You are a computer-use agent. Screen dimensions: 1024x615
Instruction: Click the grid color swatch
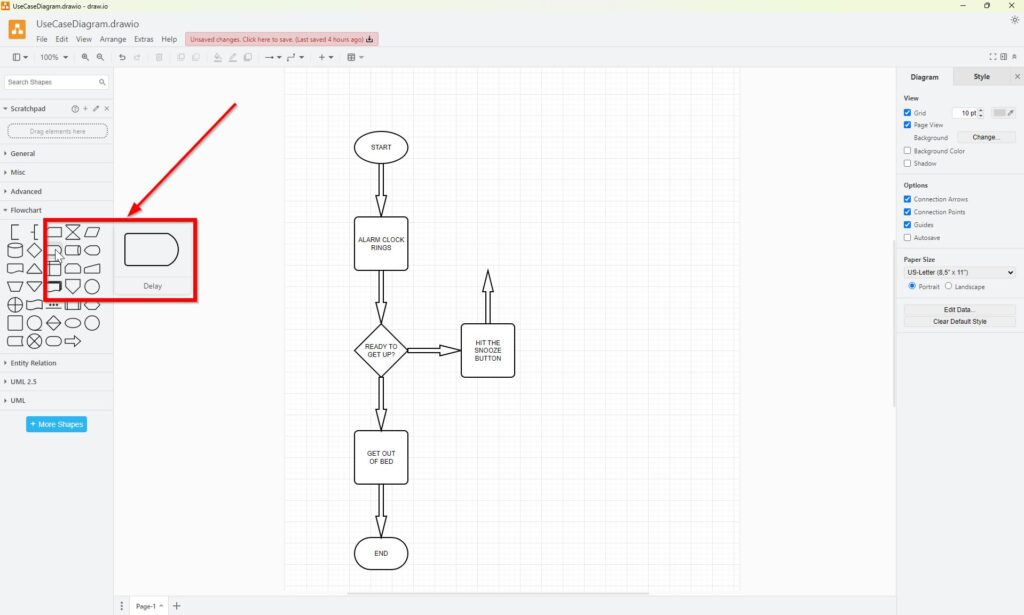pos(1000,113)
